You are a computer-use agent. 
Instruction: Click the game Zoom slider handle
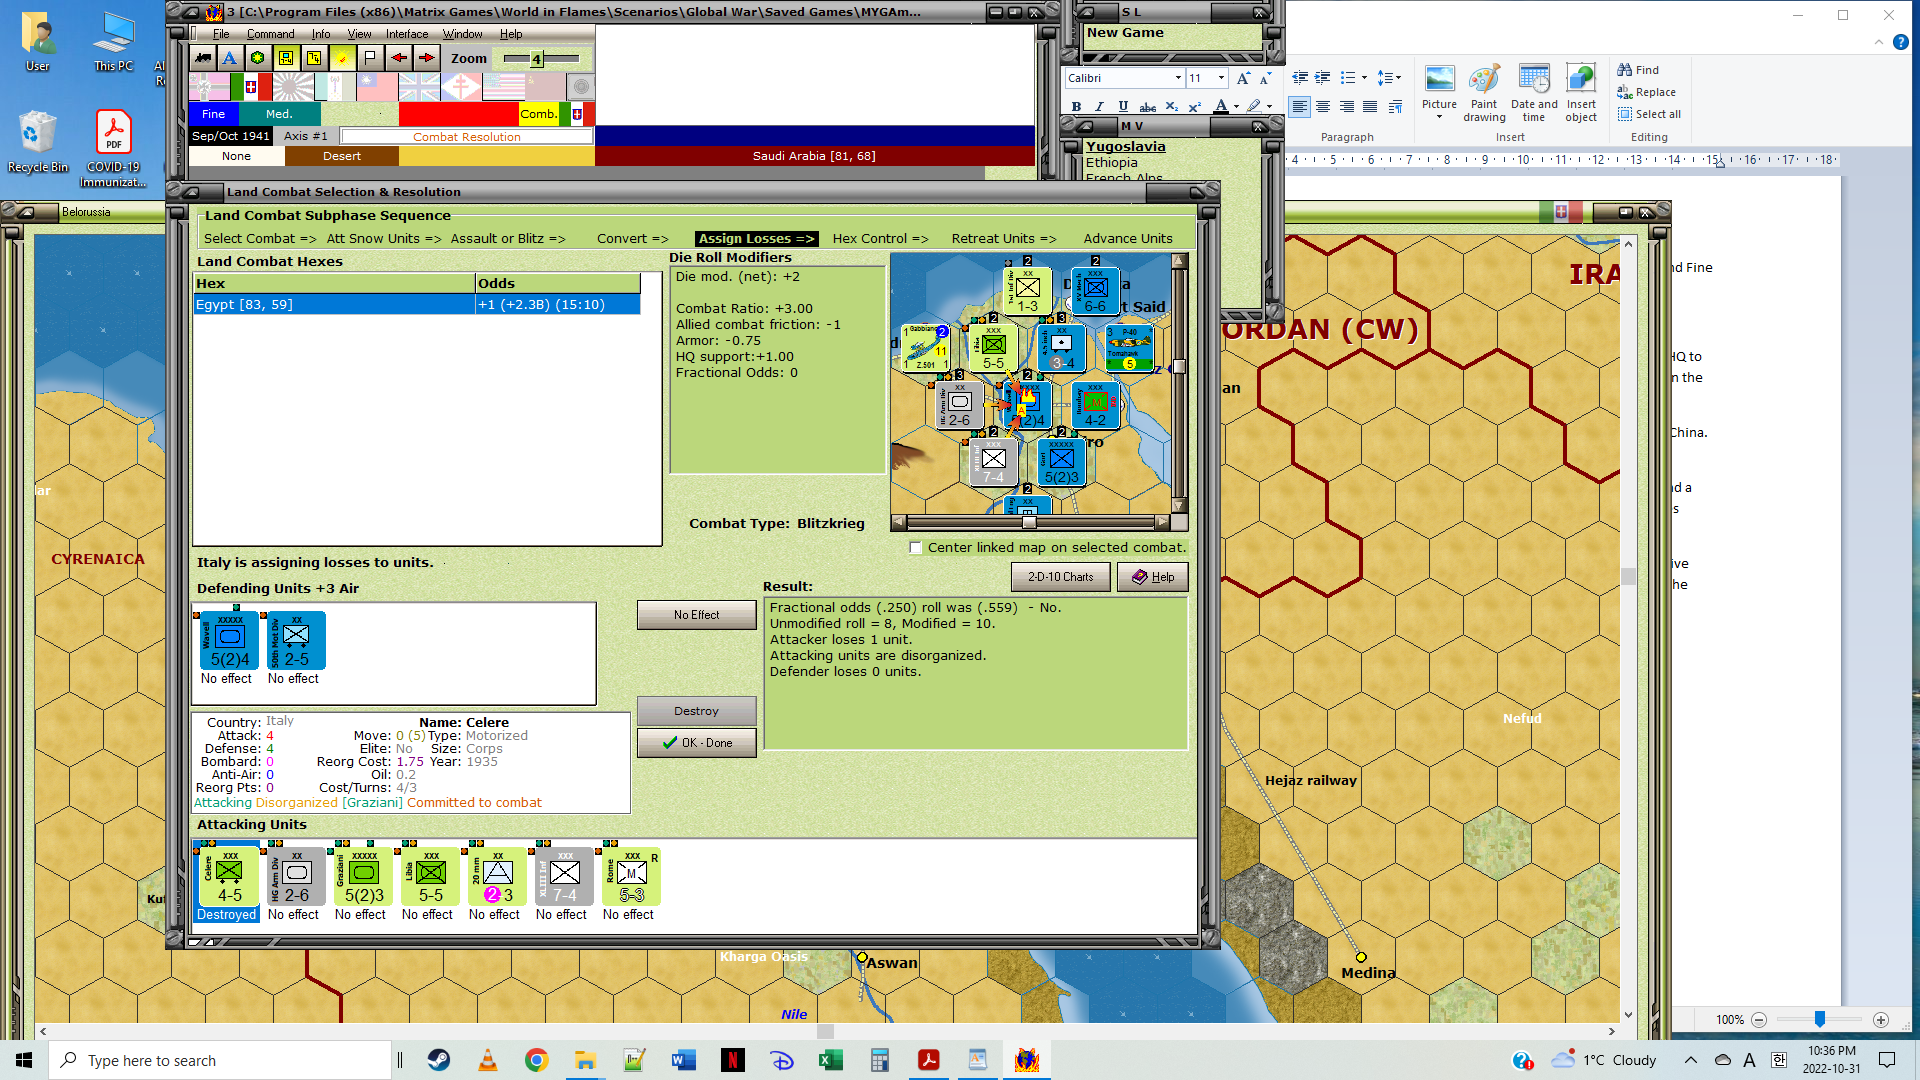coord(536,59)
